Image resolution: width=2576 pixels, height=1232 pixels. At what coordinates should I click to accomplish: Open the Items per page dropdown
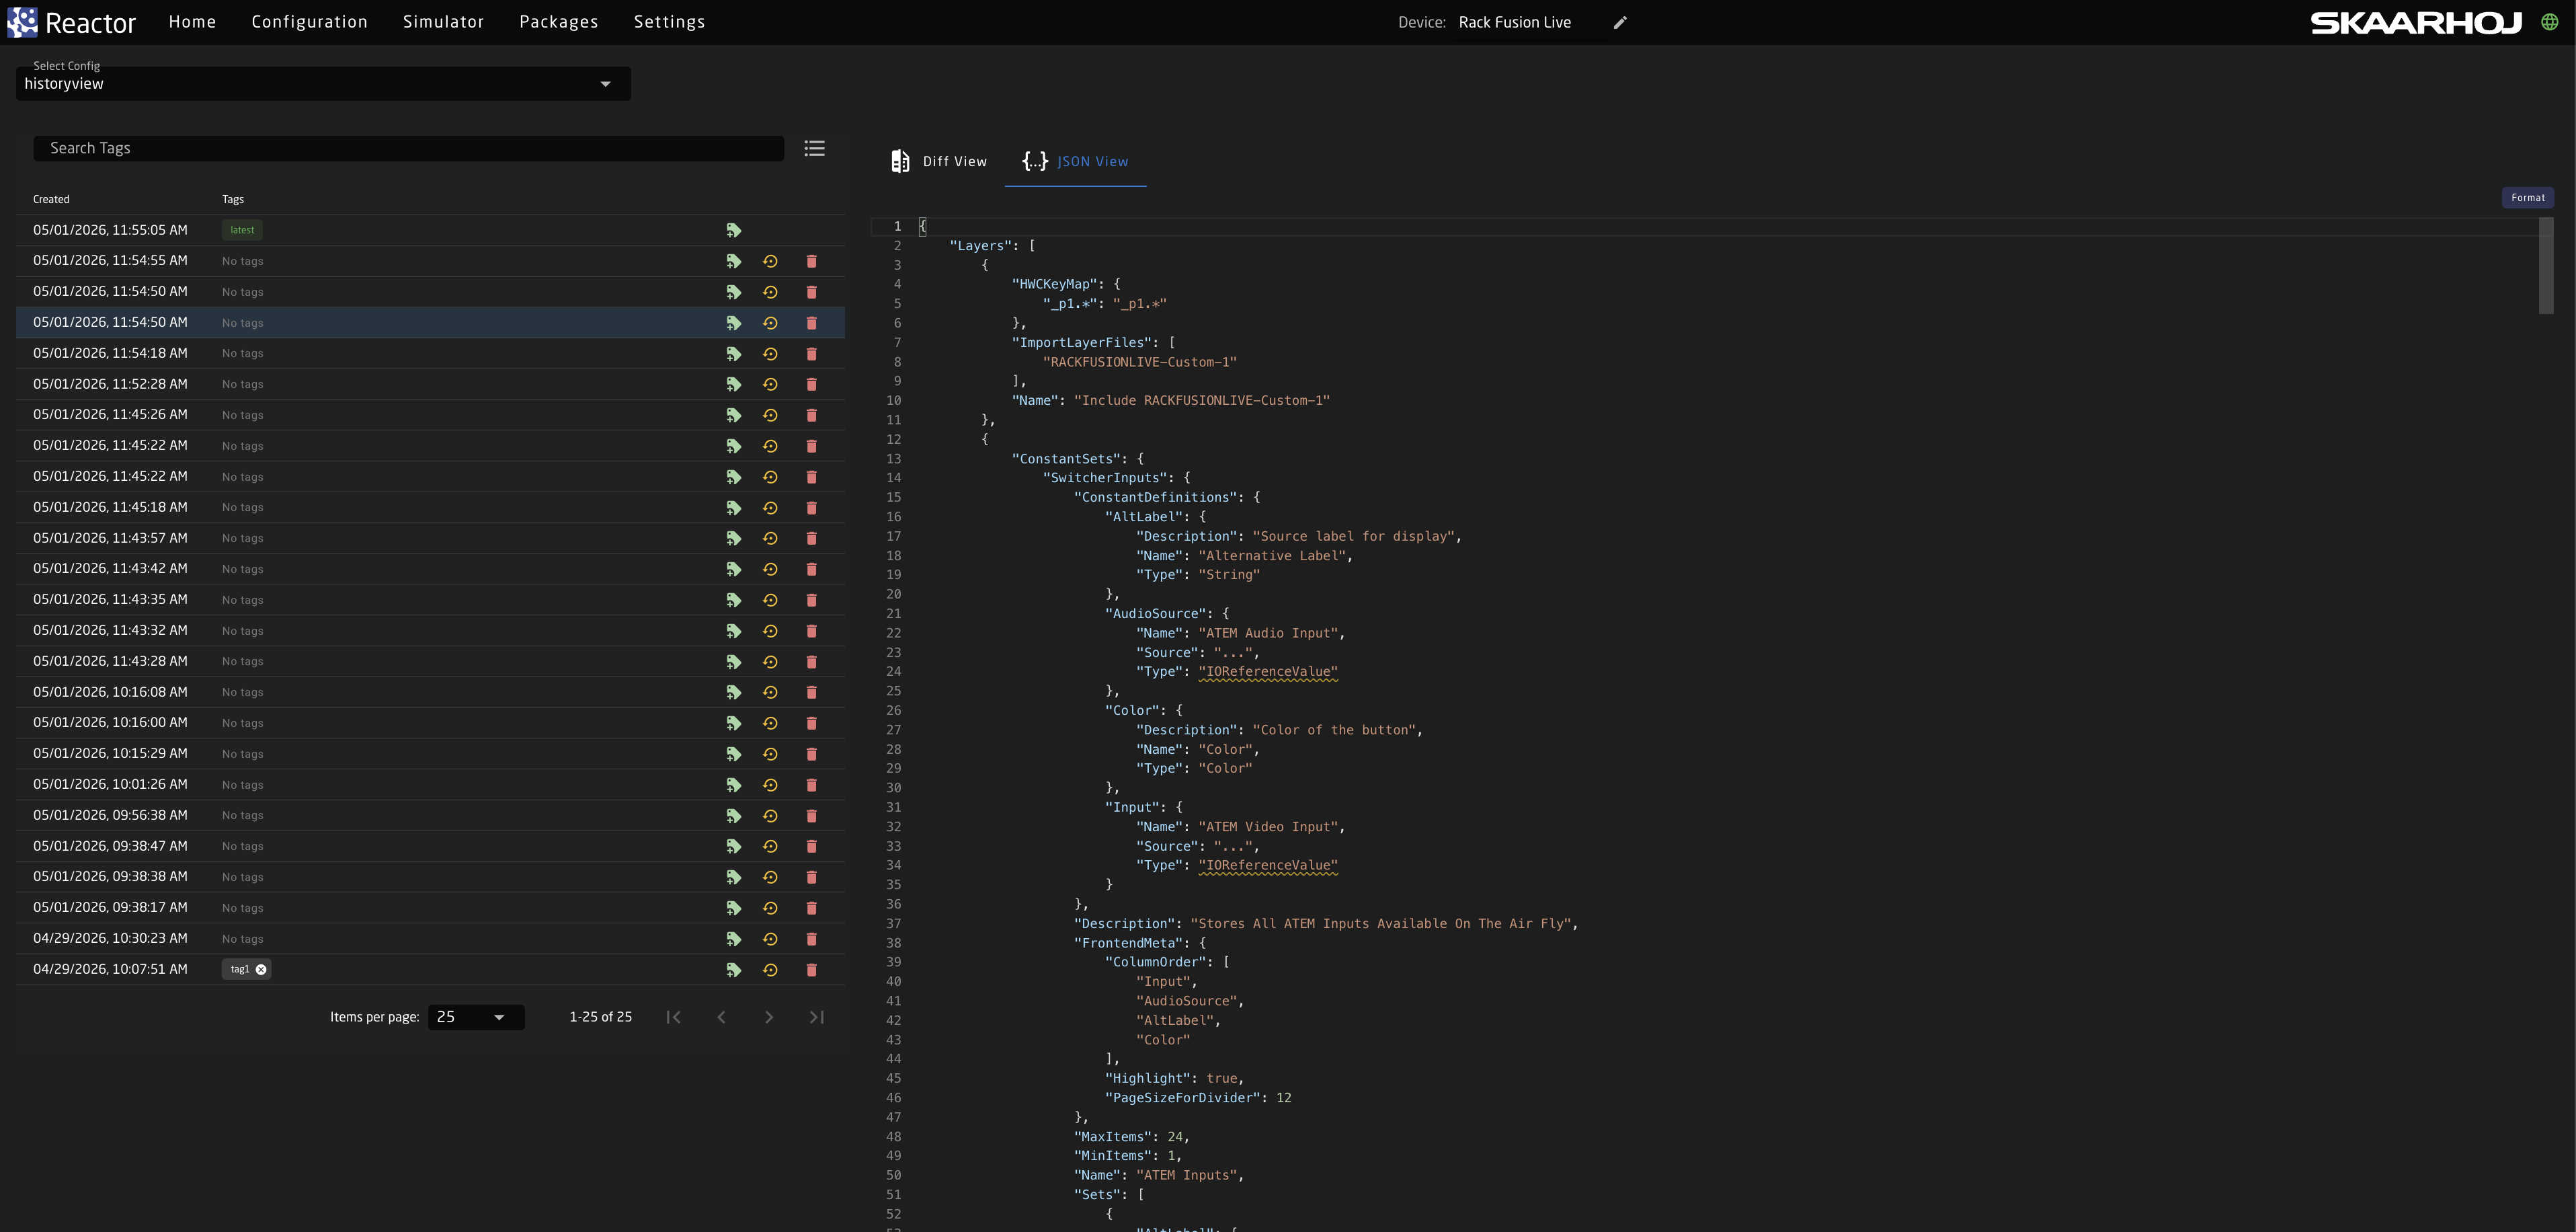(476, 1017)
